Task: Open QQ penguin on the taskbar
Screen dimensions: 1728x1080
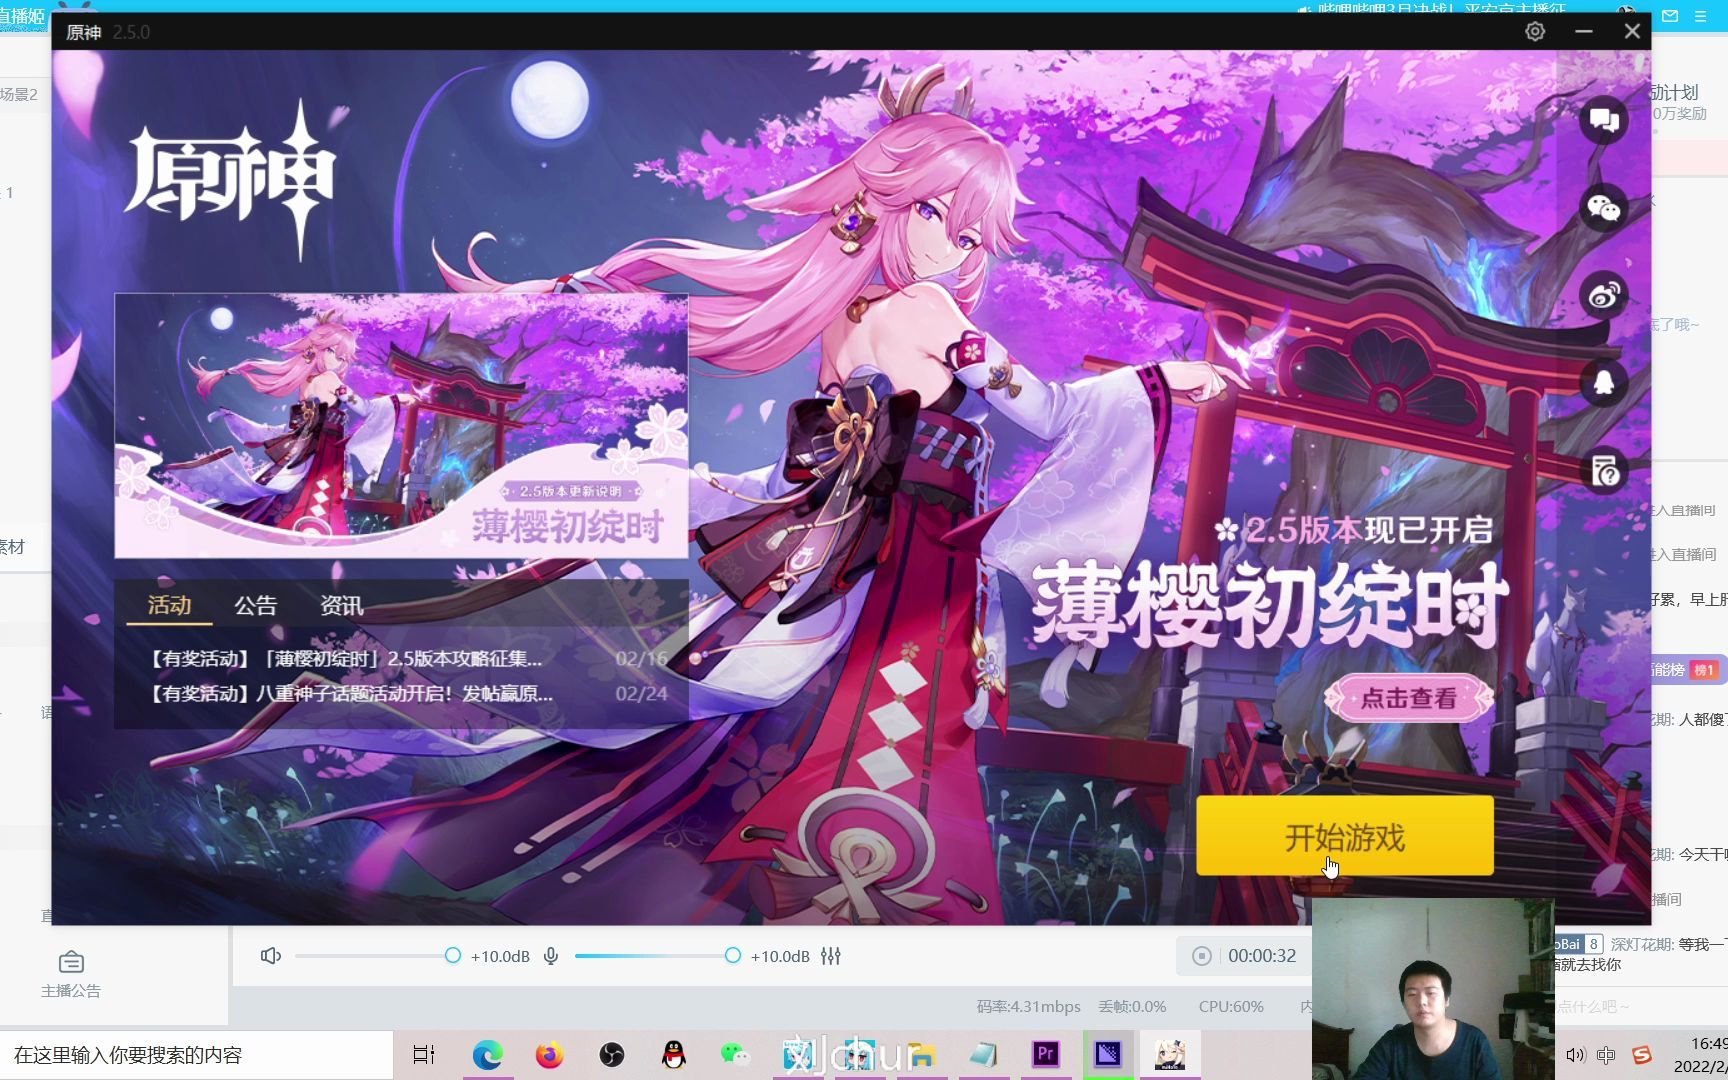Action: click(674, 1055)
